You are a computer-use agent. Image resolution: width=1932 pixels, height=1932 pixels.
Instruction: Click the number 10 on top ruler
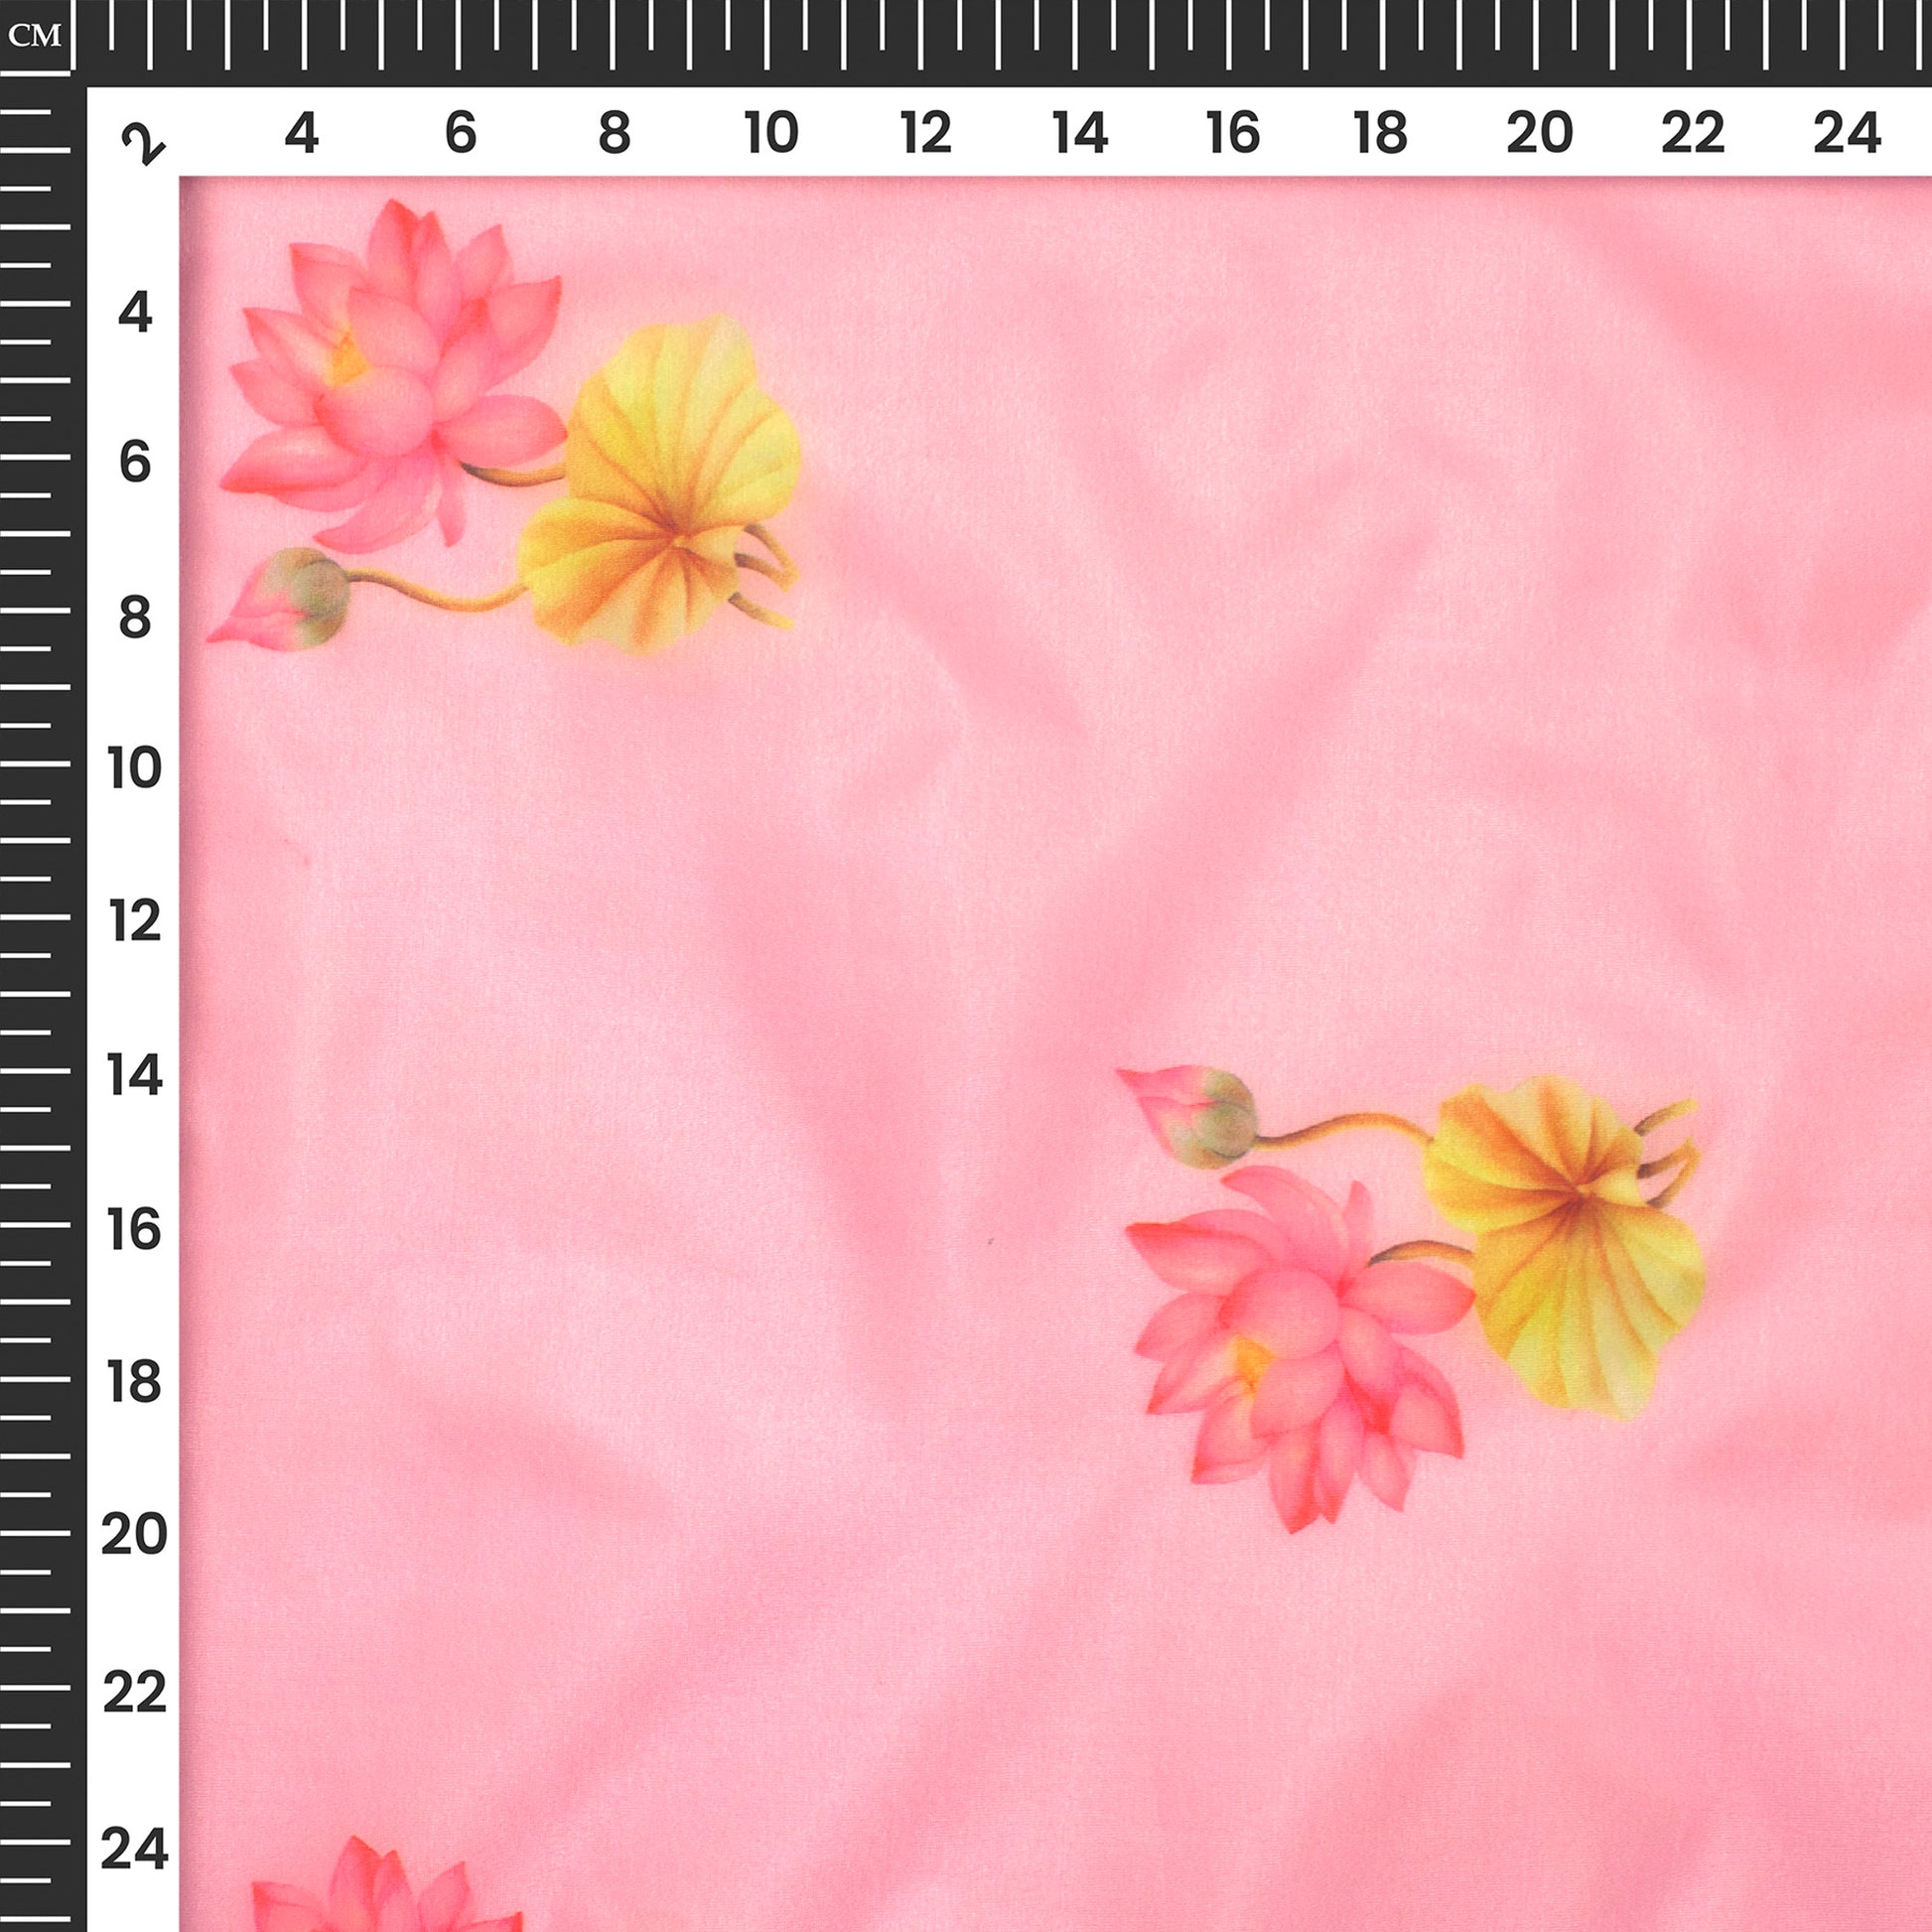(771, 133)
